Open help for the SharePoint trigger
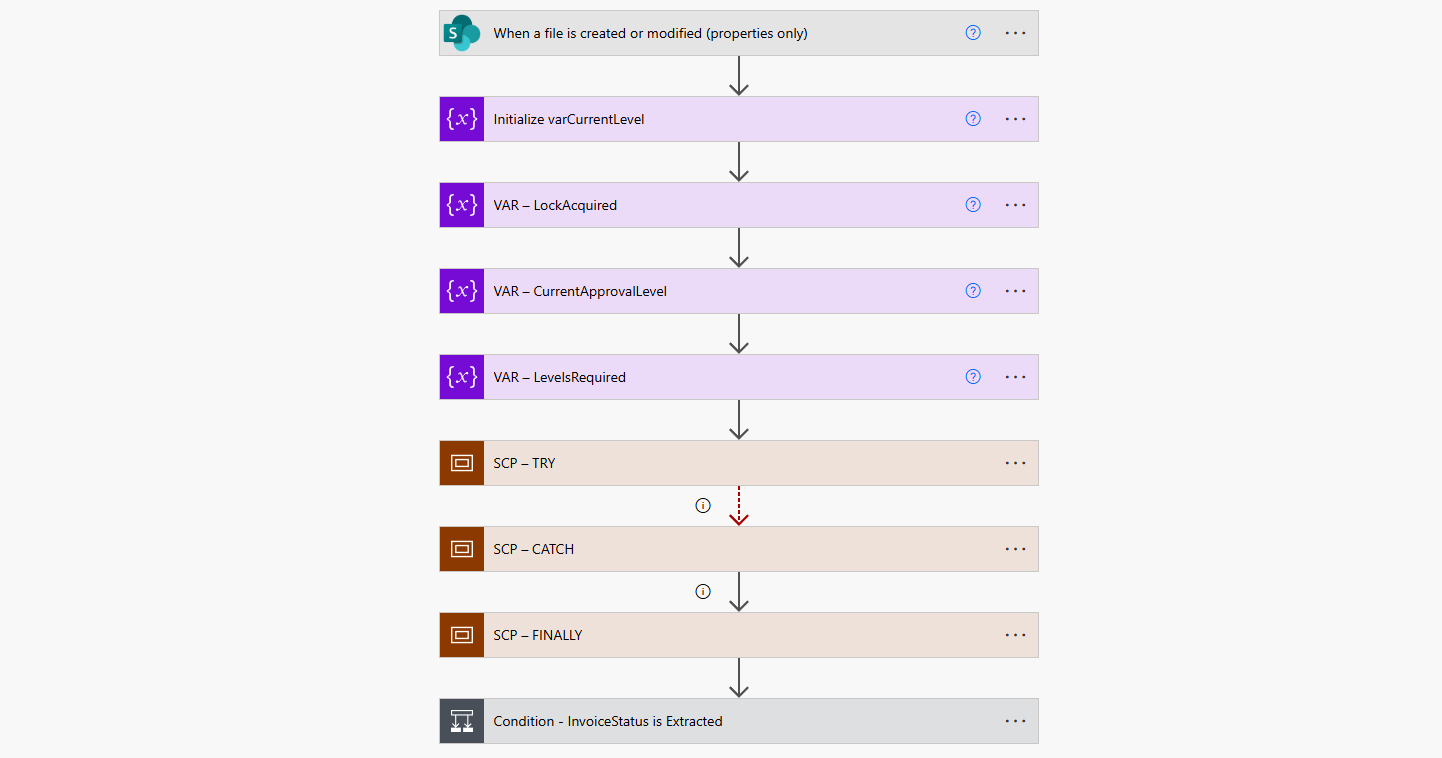1442x758 pixels. click(973, 33)
